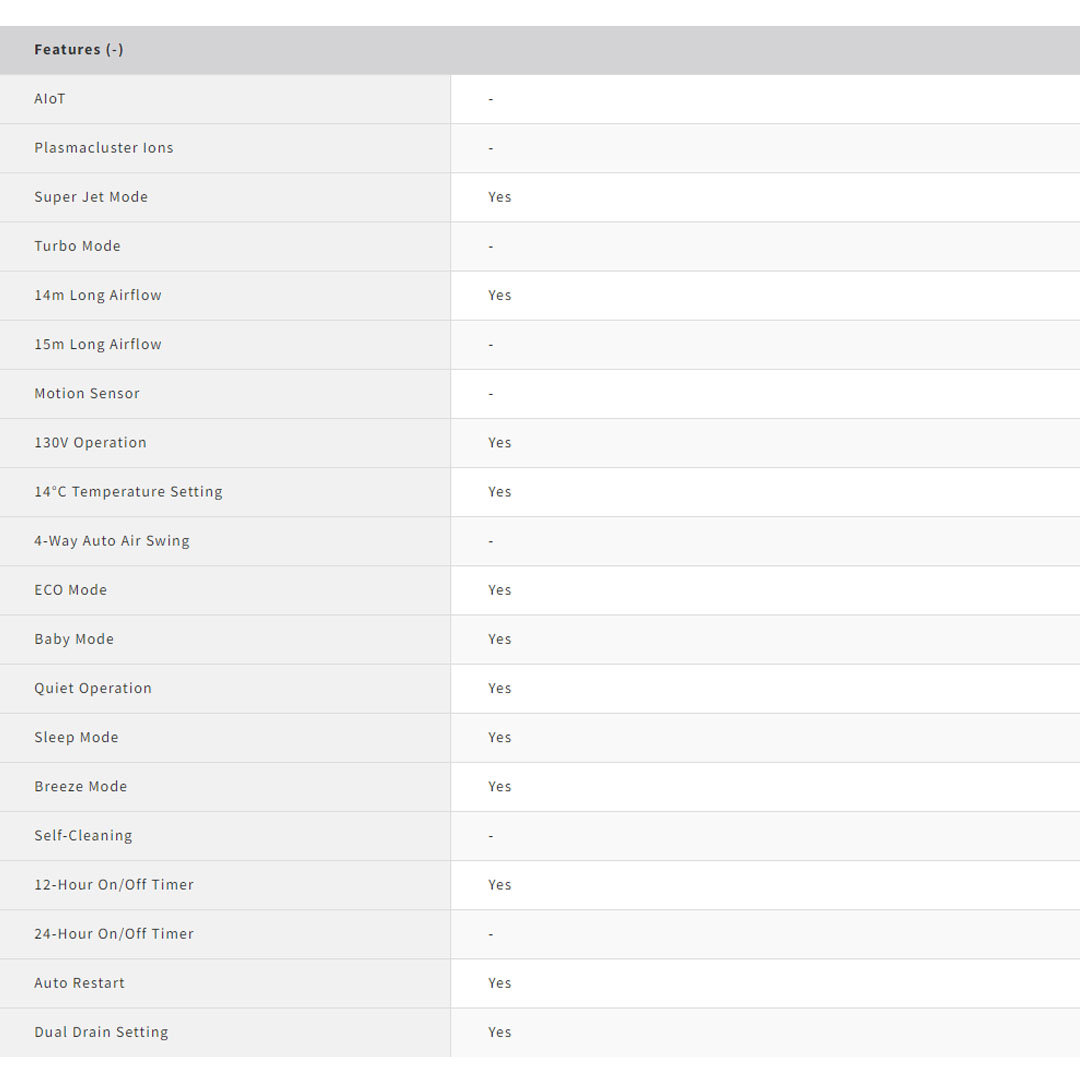Image resolution: width=1080 pixels, height=1080 pixels.
Task: Click the Sleep Mode label
Action: [76, 737]
